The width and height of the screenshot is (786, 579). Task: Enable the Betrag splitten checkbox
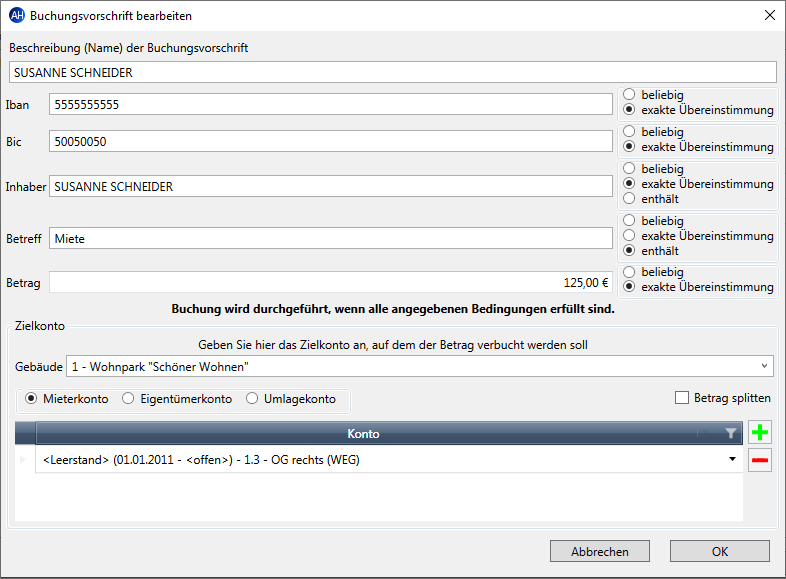[x=682, y=398]
